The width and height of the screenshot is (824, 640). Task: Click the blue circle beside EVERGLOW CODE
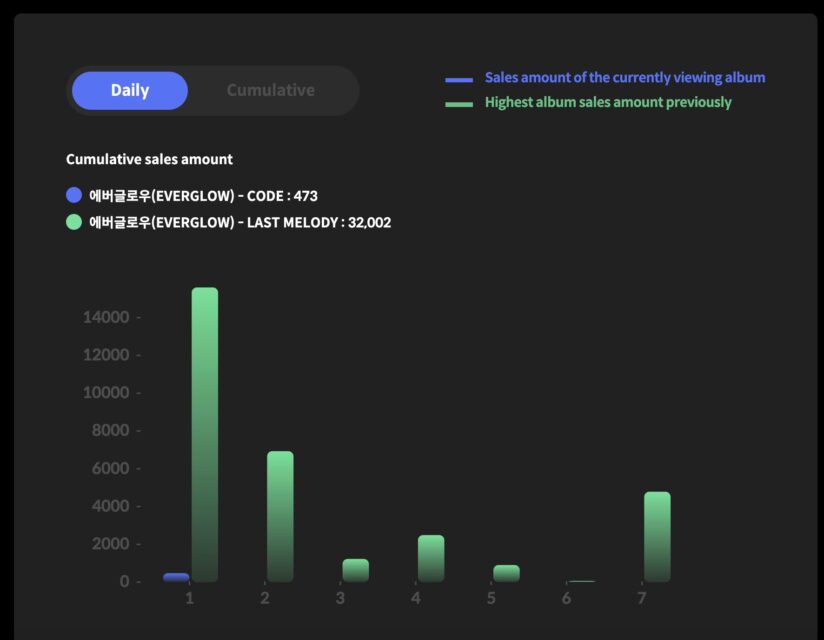tap(74, 196)
